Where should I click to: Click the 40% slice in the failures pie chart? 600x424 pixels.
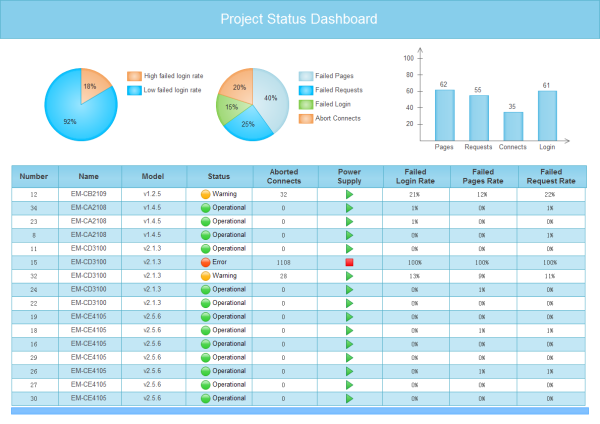269,95
